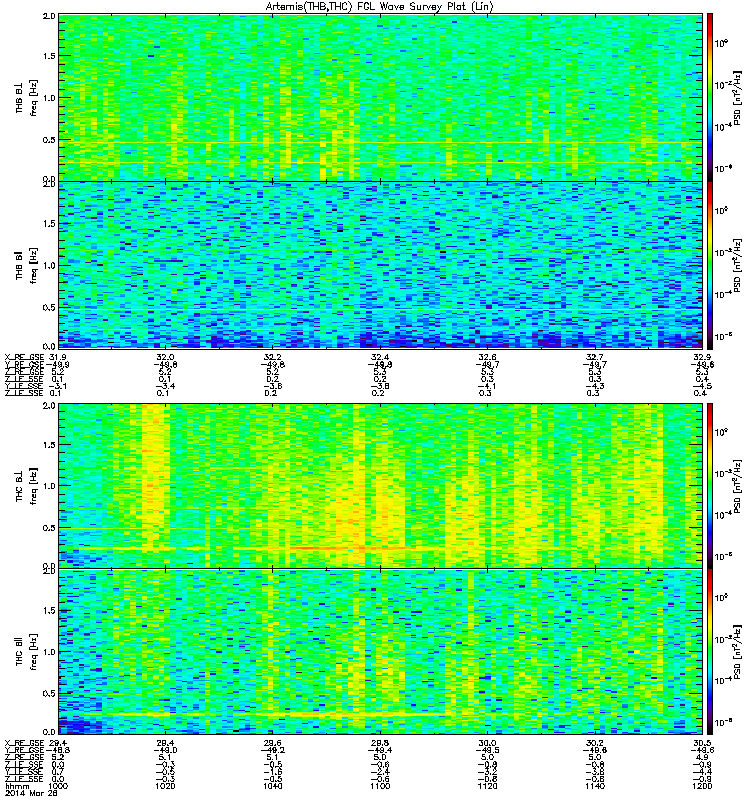Click the '30.2' X_RE_GSE position value
The width and height of the screenshot is (750, 800).
pos(595,742)
